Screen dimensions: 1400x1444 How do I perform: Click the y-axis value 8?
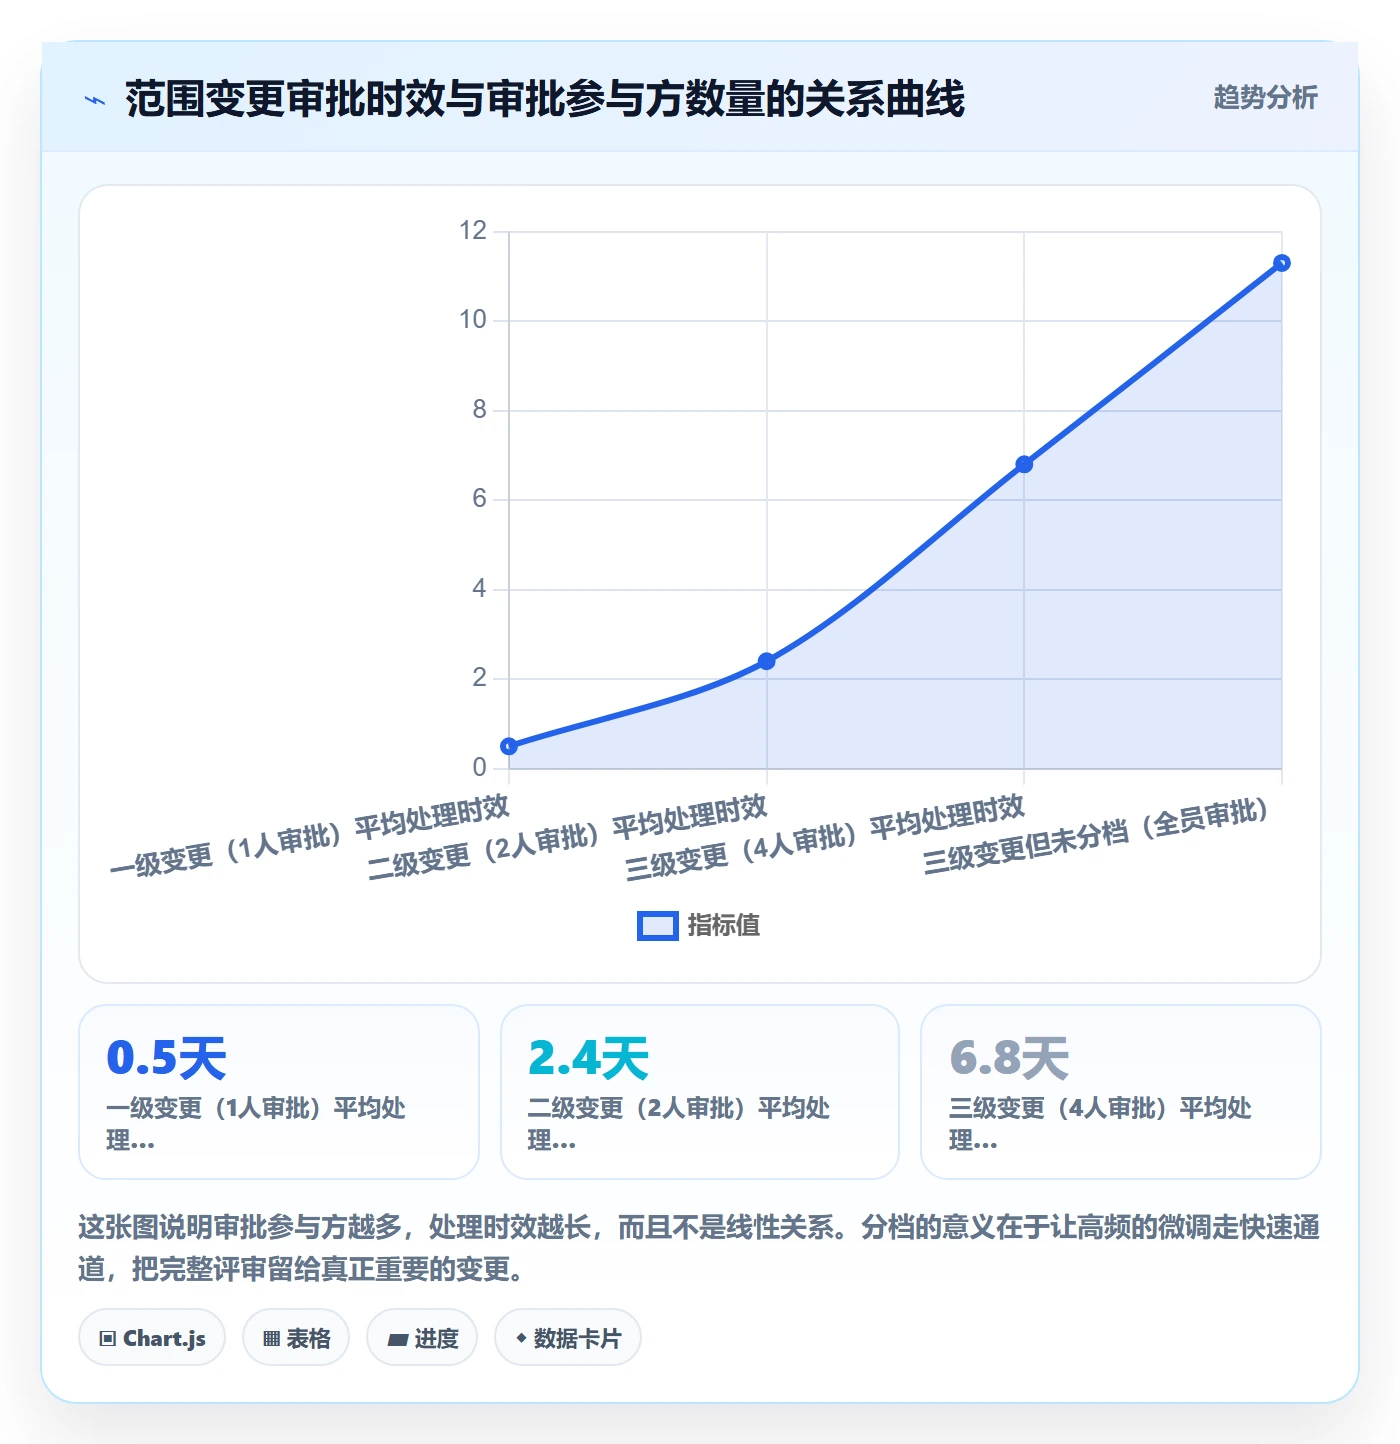[480, 410]
